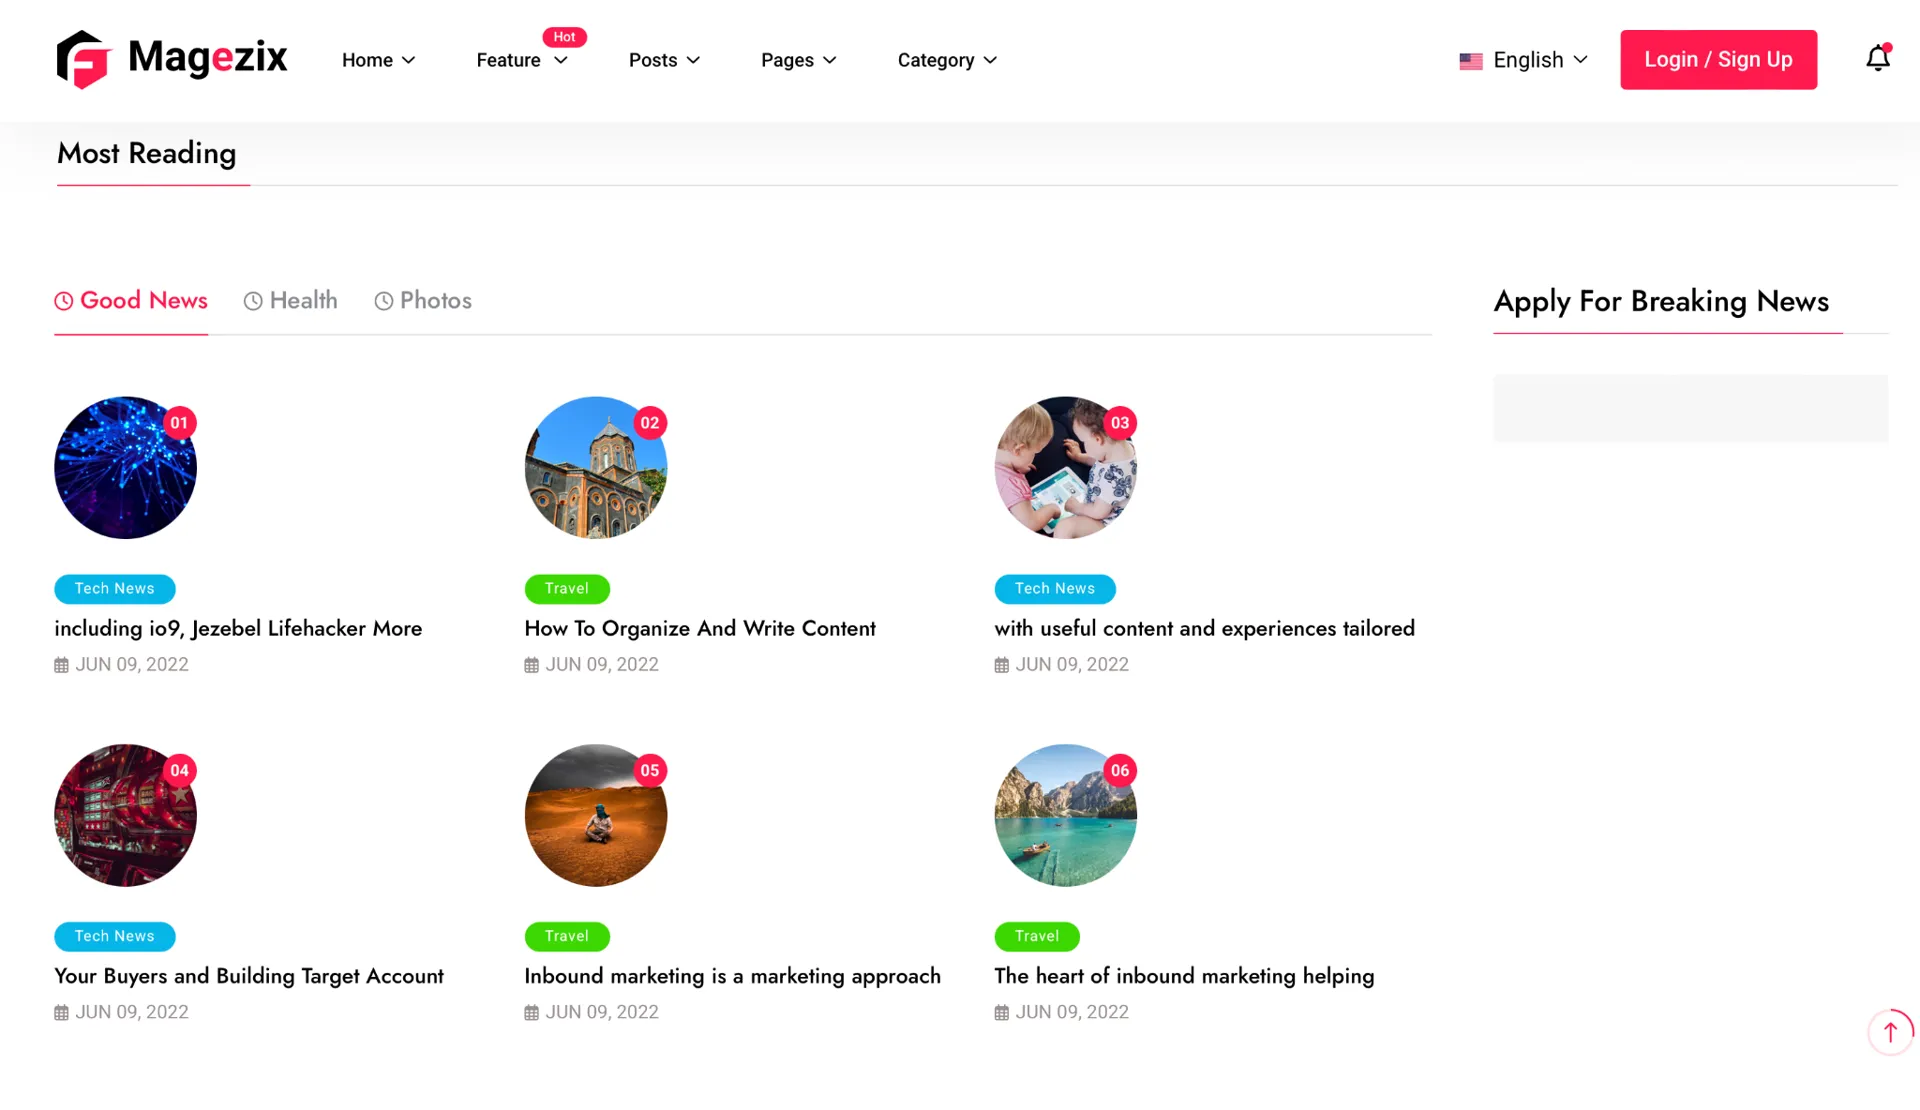Screen dimensions: 1920x1110
Task: Expand the Posts dropdown menu
Action: [664, 60]
